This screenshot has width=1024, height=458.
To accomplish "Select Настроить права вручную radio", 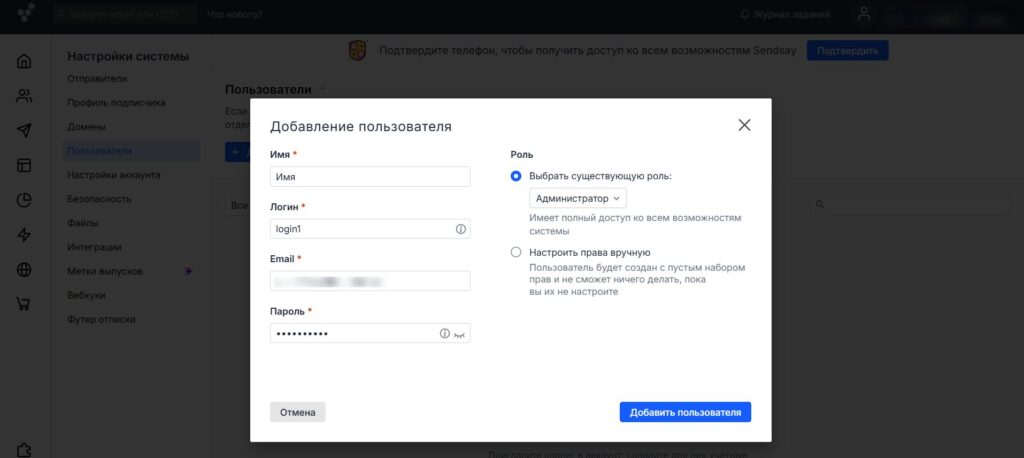I will [516, 252].
